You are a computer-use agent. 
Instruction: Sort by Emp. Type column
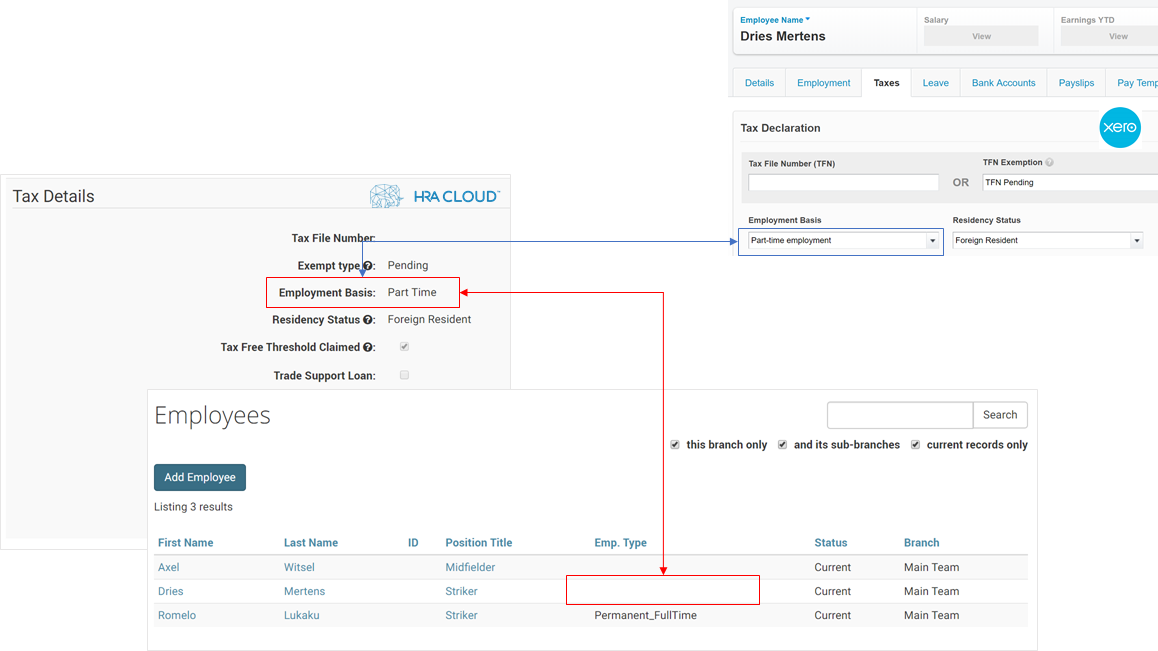coord(620,542)
